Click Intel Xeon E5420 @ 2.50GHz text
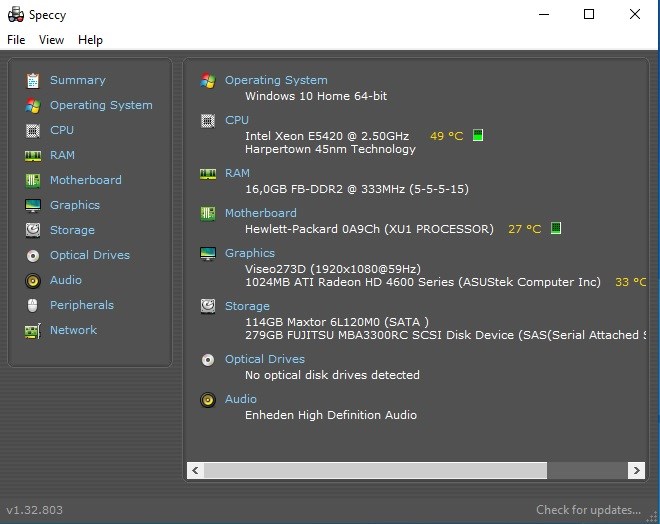 [327, 136]
